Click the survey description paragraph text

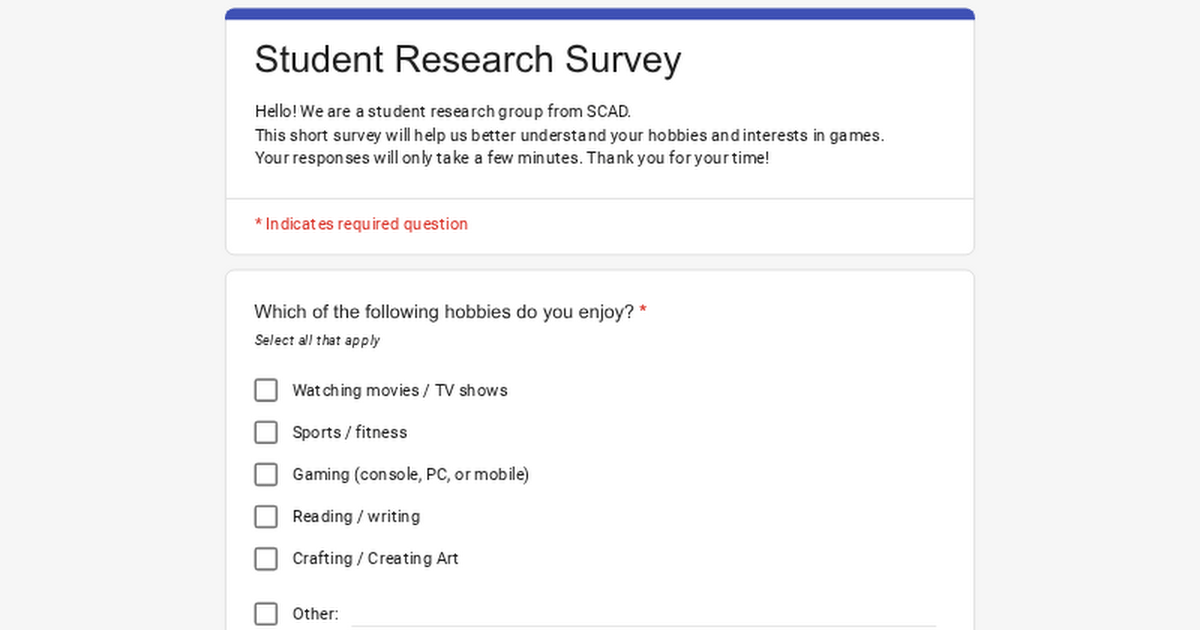click(569, 135)
